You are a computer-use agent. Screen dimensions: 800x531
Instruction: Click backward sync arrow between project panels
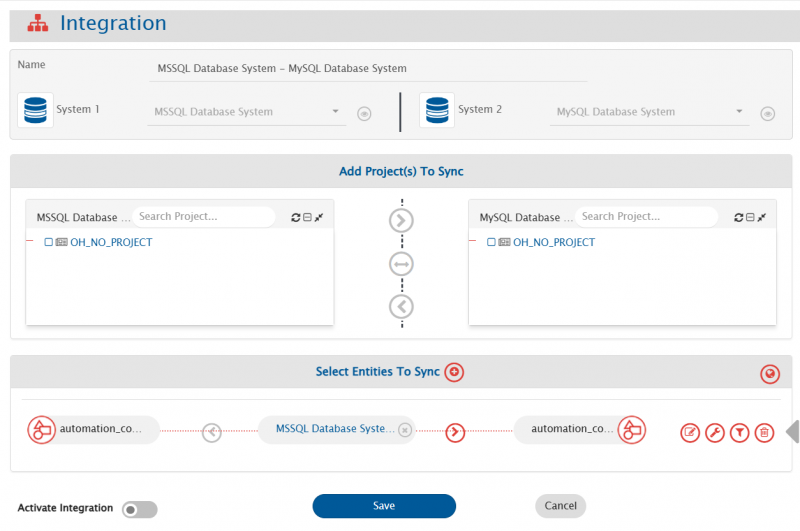coord(401,306)
